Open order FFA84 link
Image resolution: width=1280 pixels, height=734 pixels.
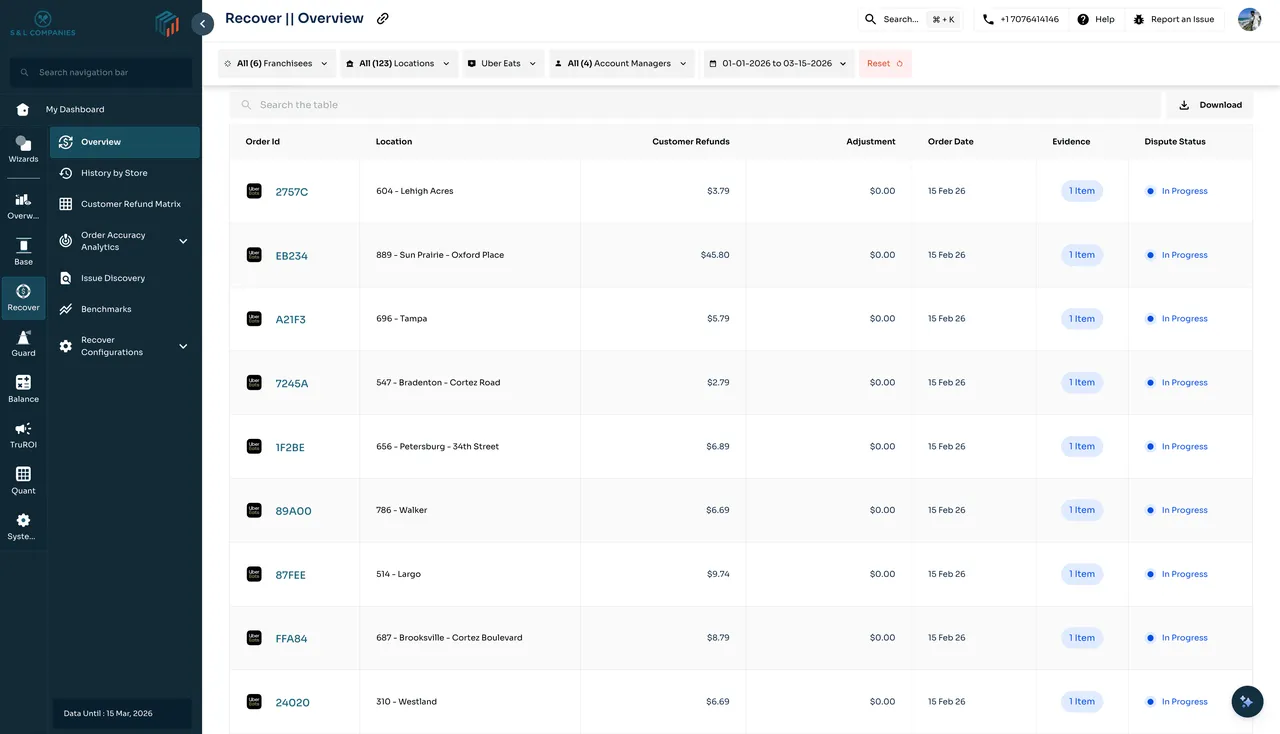coord(291,639)
